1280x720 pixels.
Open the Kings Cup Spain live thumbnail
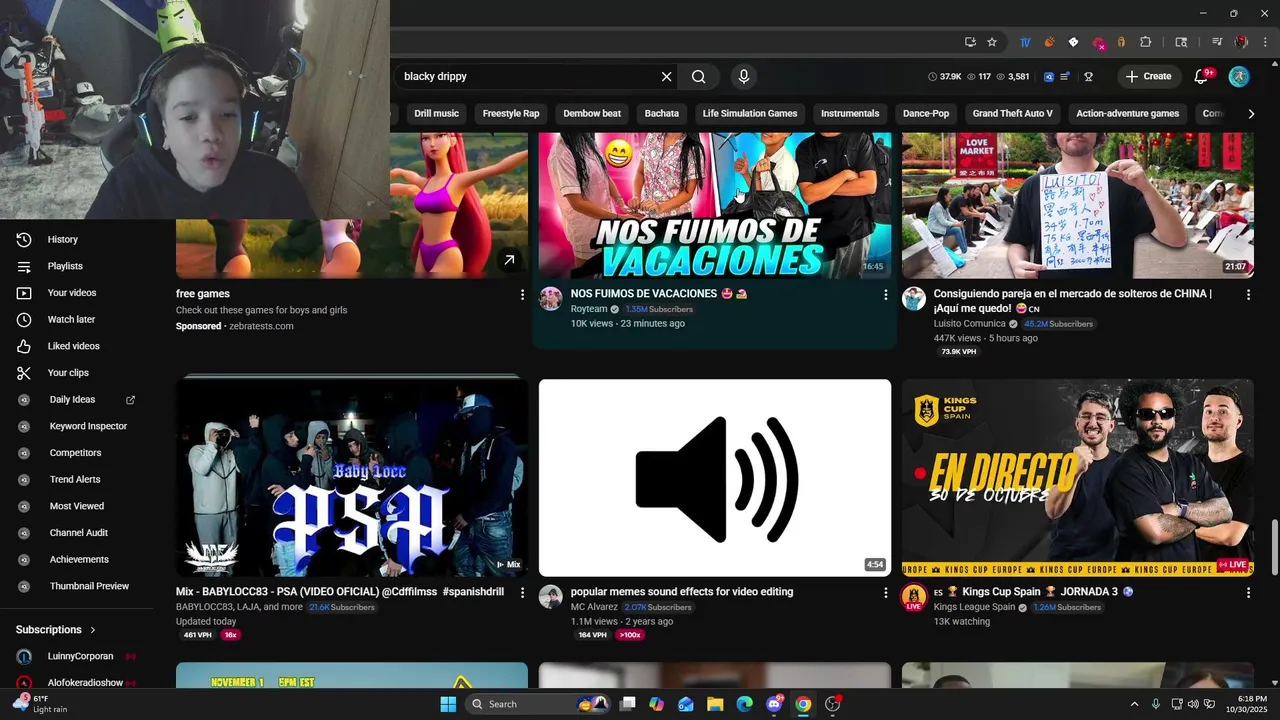[x=1078, y=478]
